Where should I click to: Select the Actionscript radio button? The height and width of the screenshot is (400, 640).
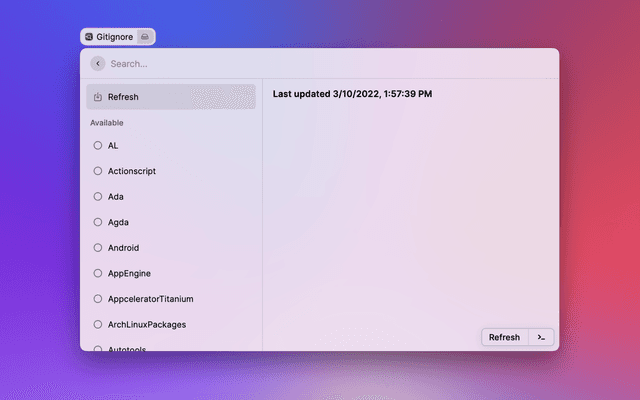click(97, 171)
